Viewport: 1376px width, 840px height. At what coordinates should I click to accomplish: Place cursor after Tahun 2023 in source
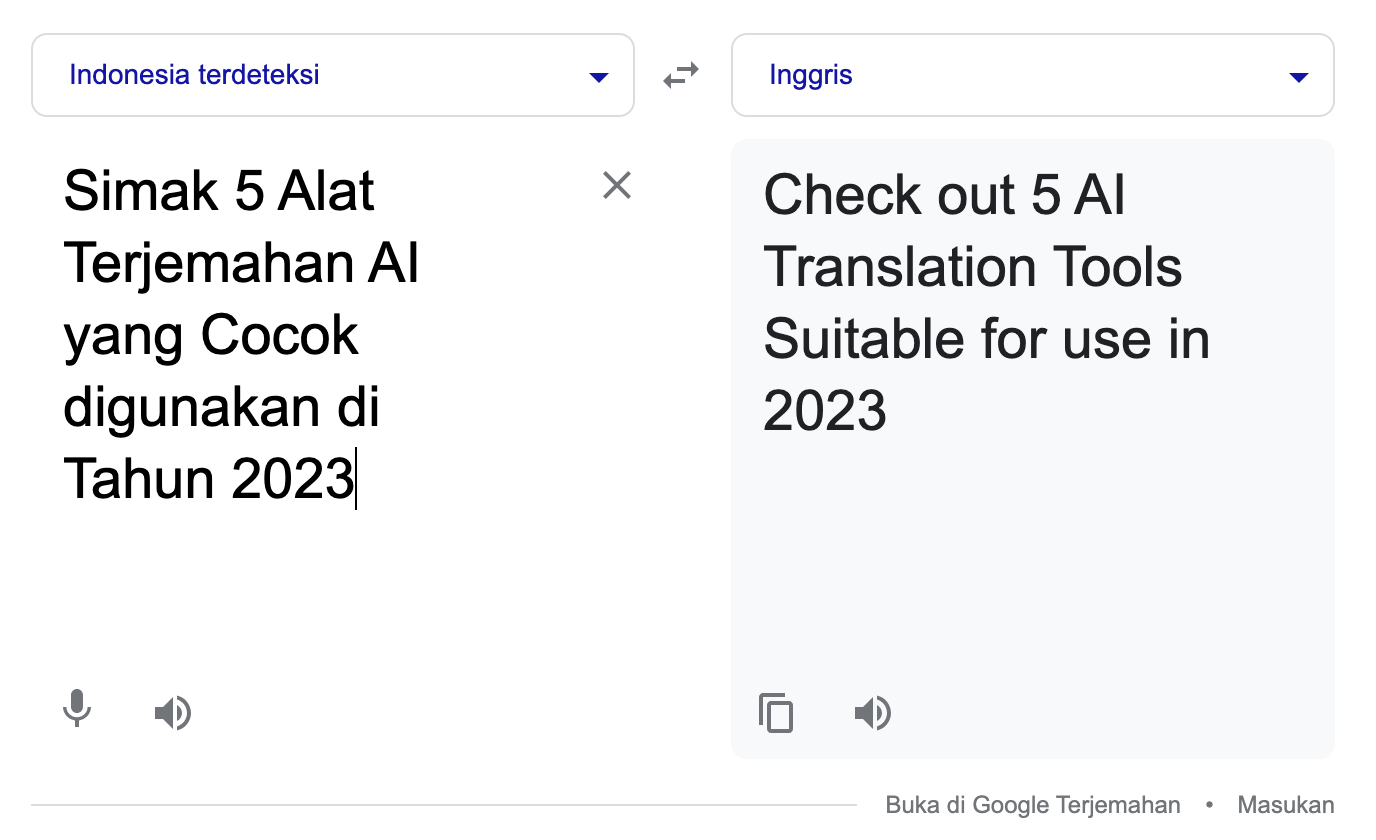355,479
